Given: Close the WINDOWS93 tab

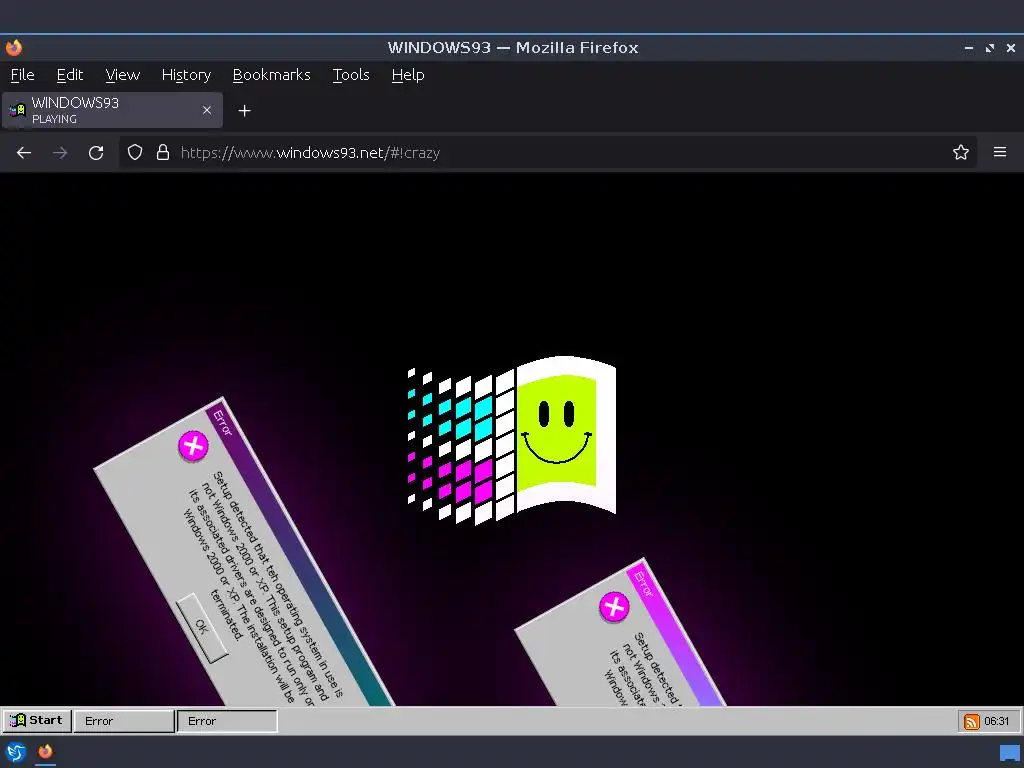Looking at the screenshot, I should click(x=206, y=110).
